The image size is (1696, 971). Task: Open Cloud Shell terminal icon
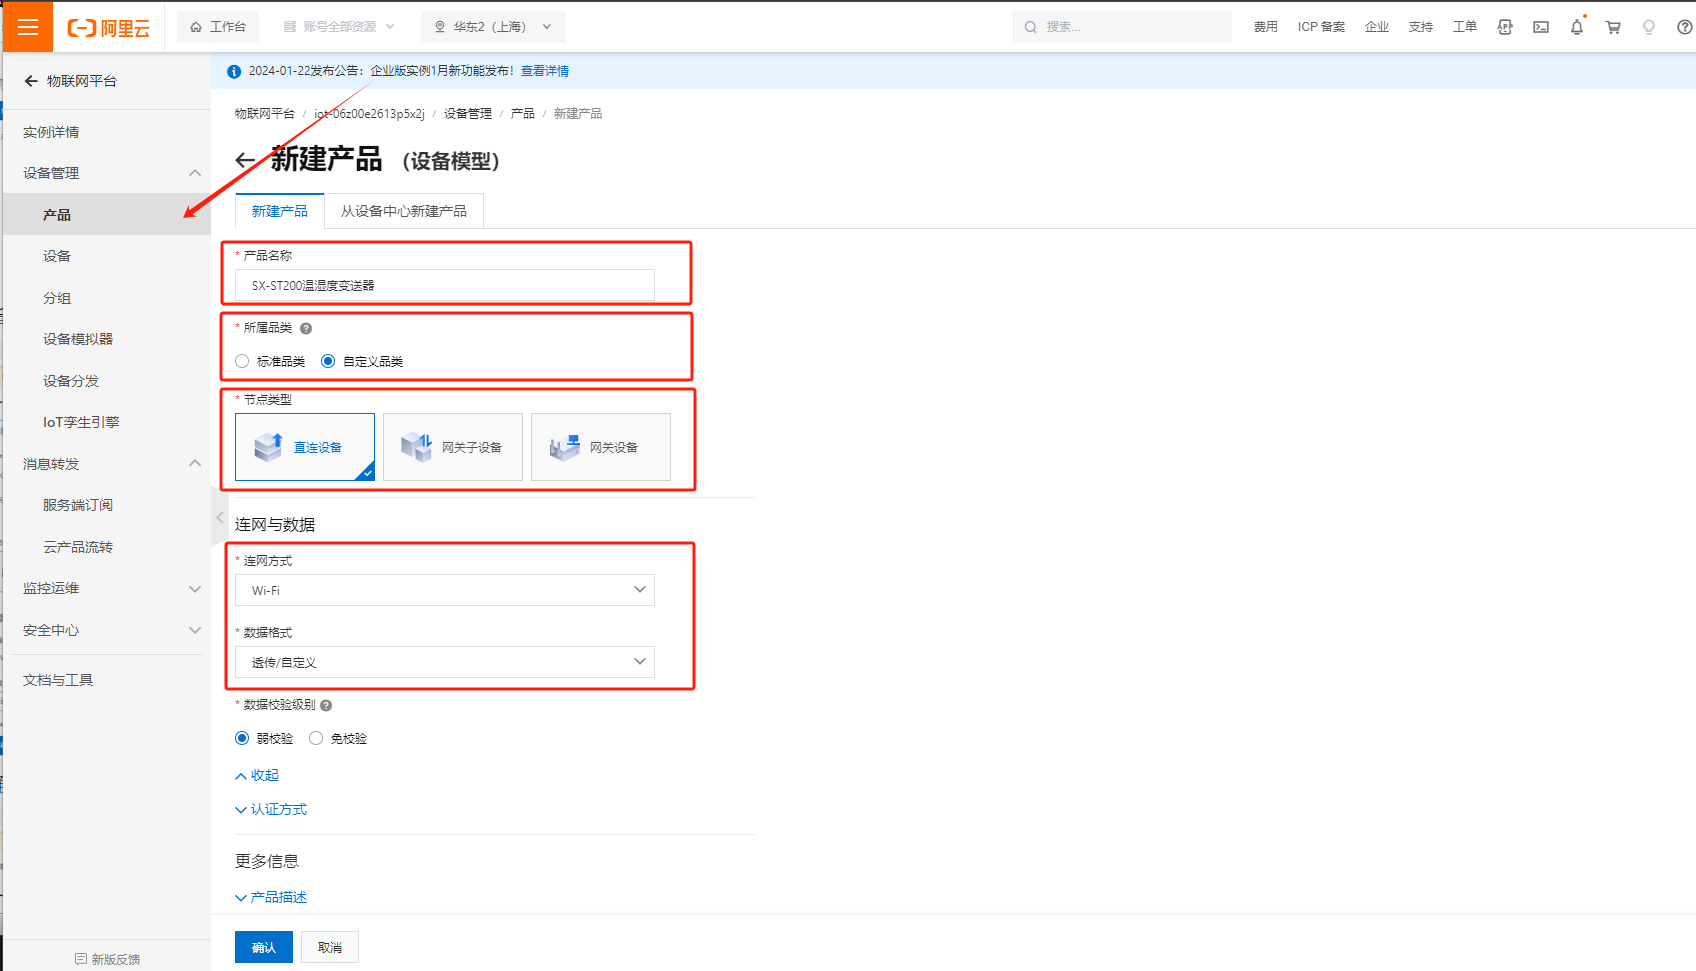pyautogui.click(x=1540, y=27)
